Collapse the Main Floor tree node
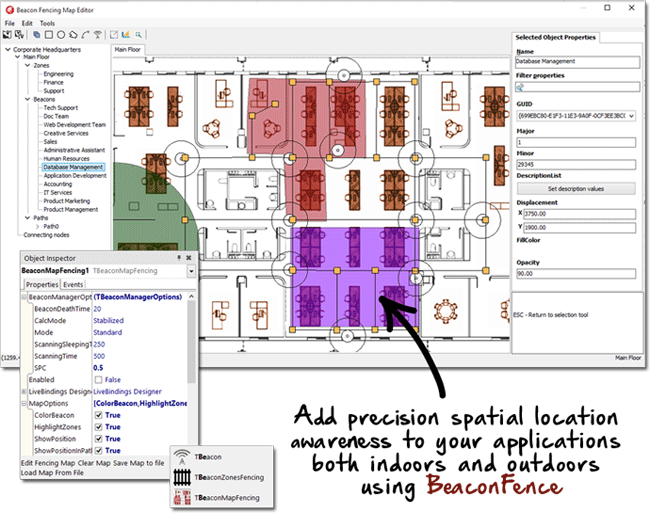 (17, 57)
